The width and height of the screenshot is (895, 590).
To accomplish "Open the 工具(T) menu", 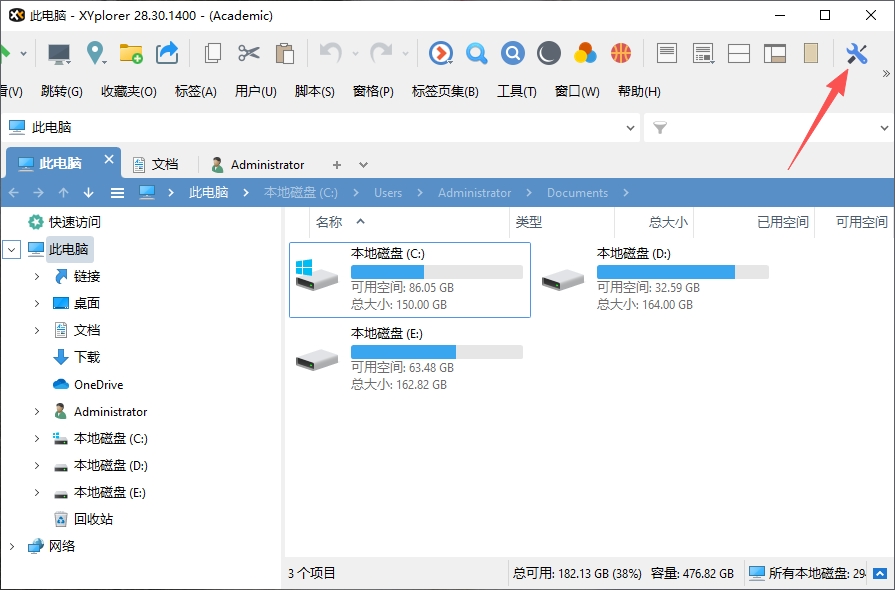I will [517, 91].
